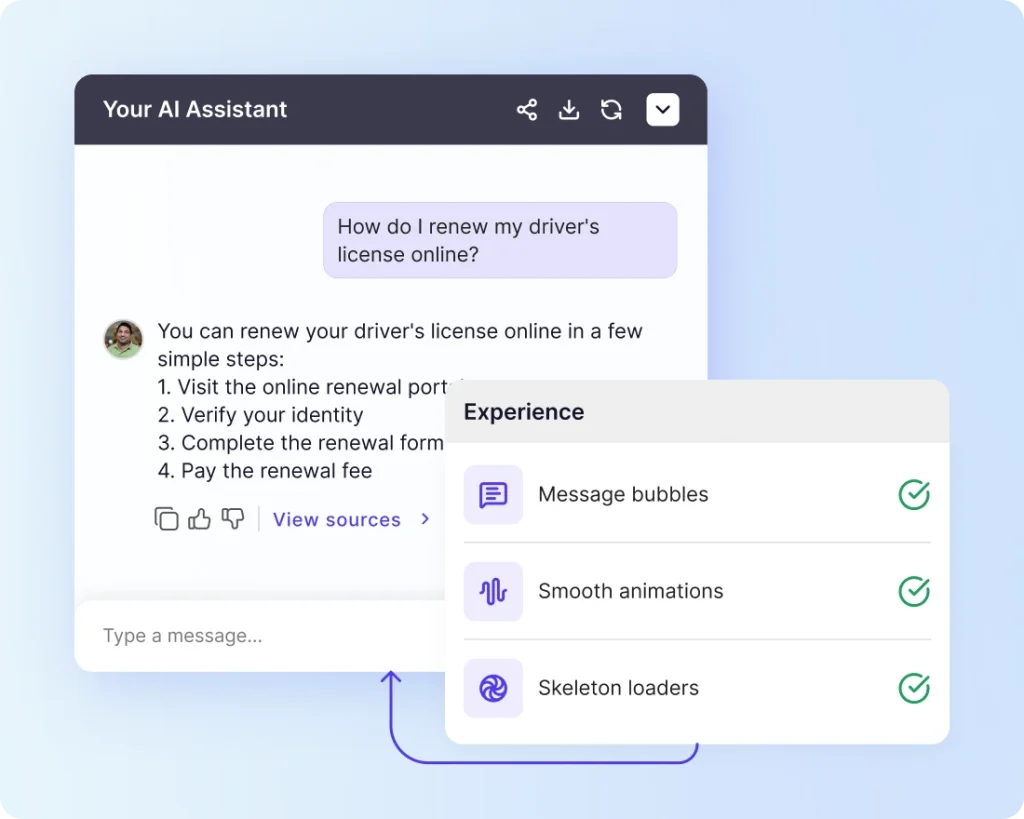Open the View sources link

coord(336,520)
